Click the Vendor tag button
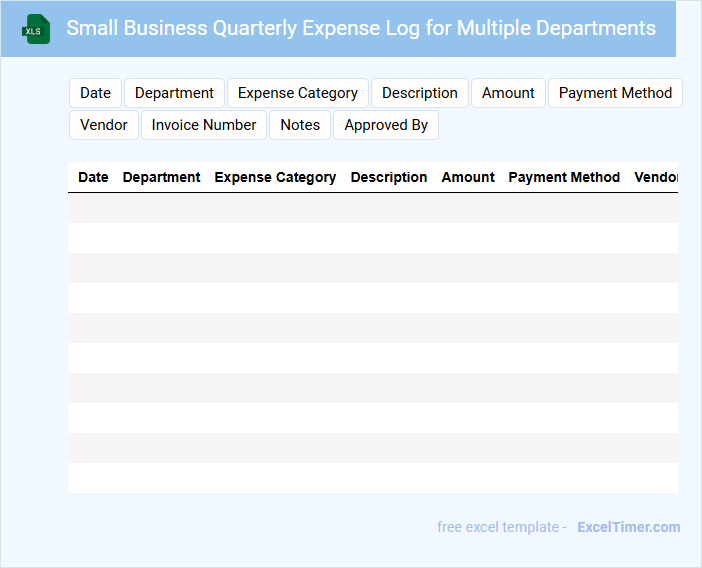The image size is (702, 568). pos(104,125)
